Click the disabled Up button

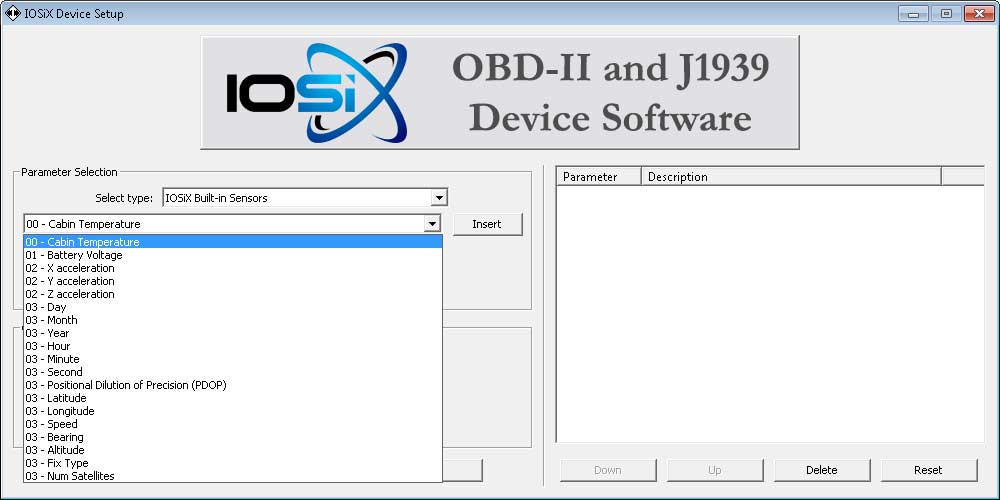(715, 470)
